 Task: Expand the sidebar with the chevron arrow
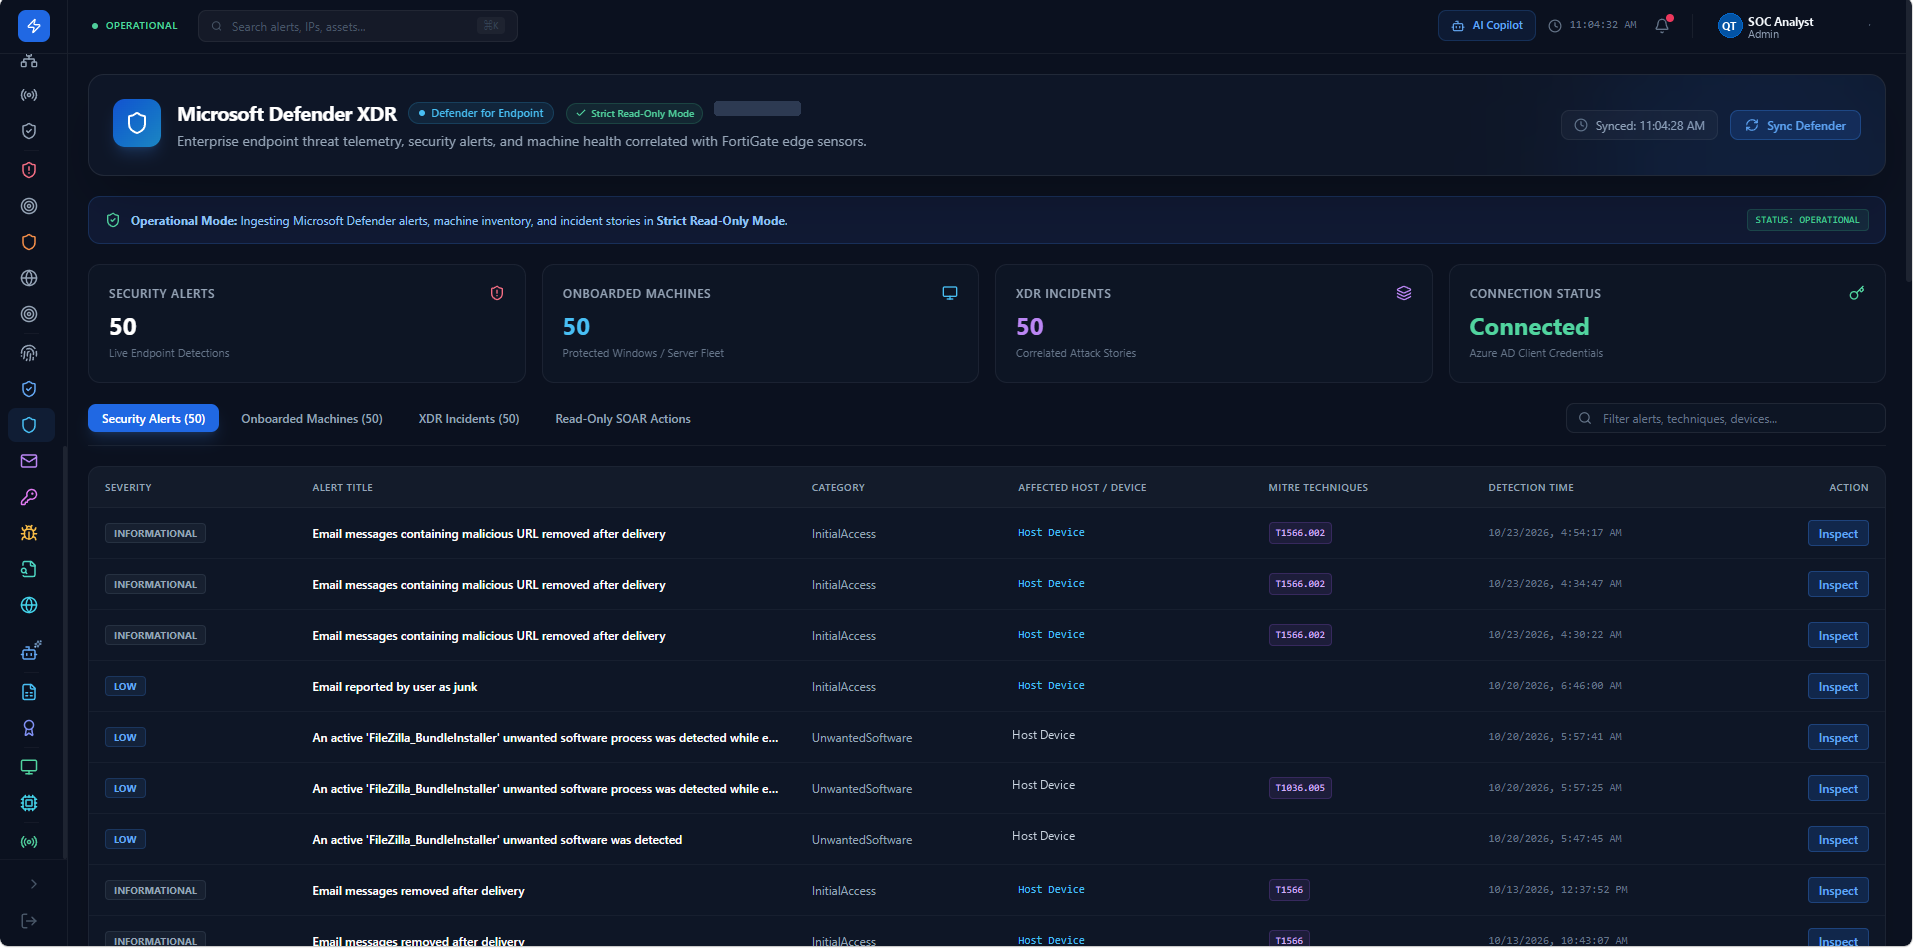point(34,884)
